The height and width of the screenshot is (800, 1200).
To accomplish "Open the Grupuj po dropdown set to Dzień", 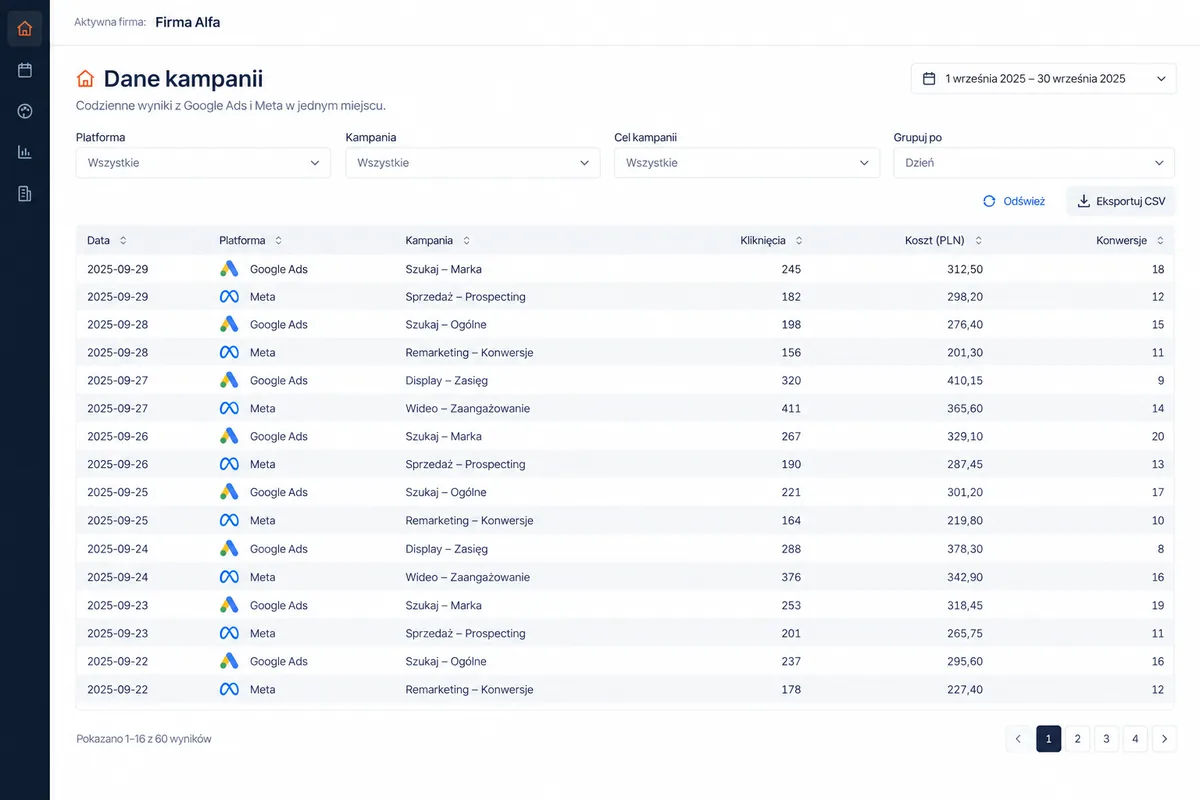I will pyautogui.click(x=1034, y=163).
